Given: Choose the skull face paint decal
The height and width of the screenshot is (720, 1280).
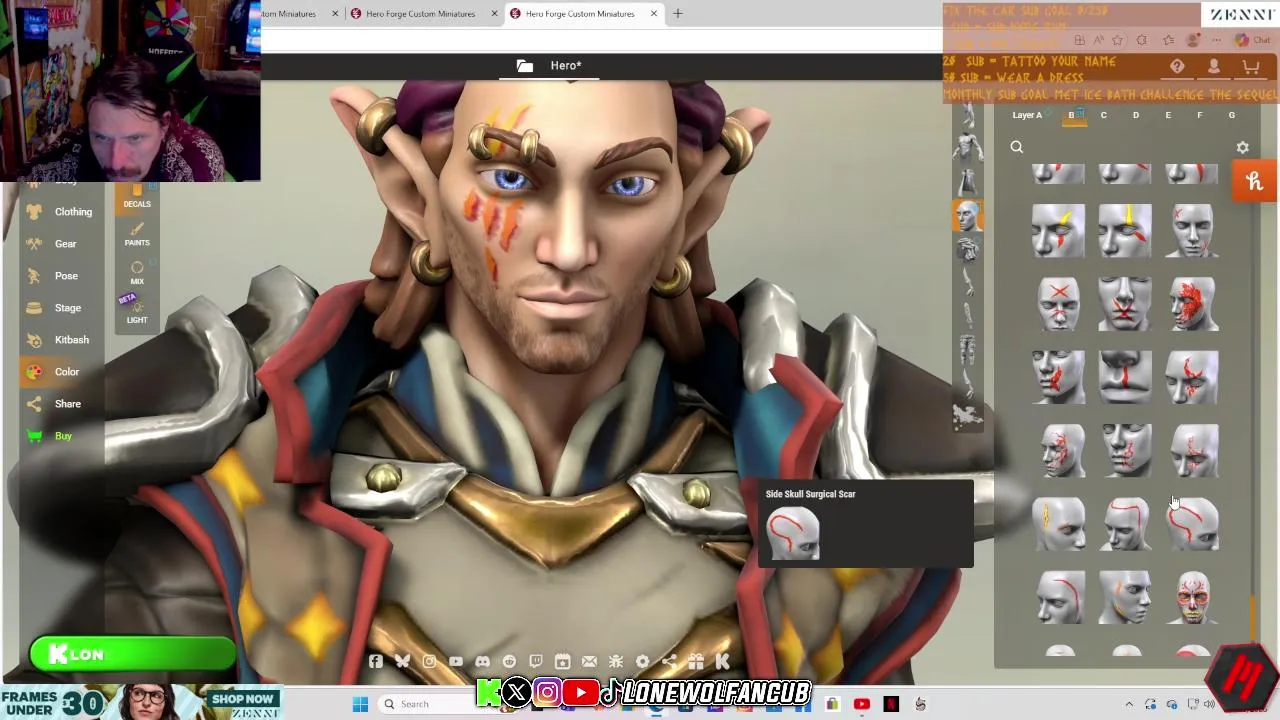Looking at the screenshot, I should pyautogui.click(x=1192, y=597).
